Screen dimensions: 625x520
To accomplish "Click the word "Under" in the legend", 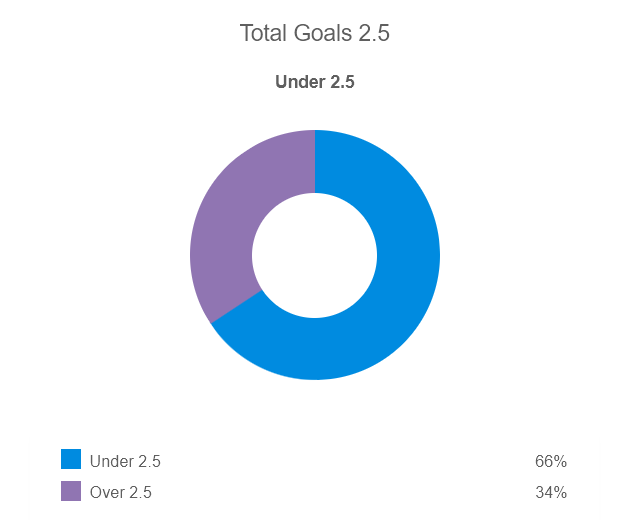I will click(111, 462).
